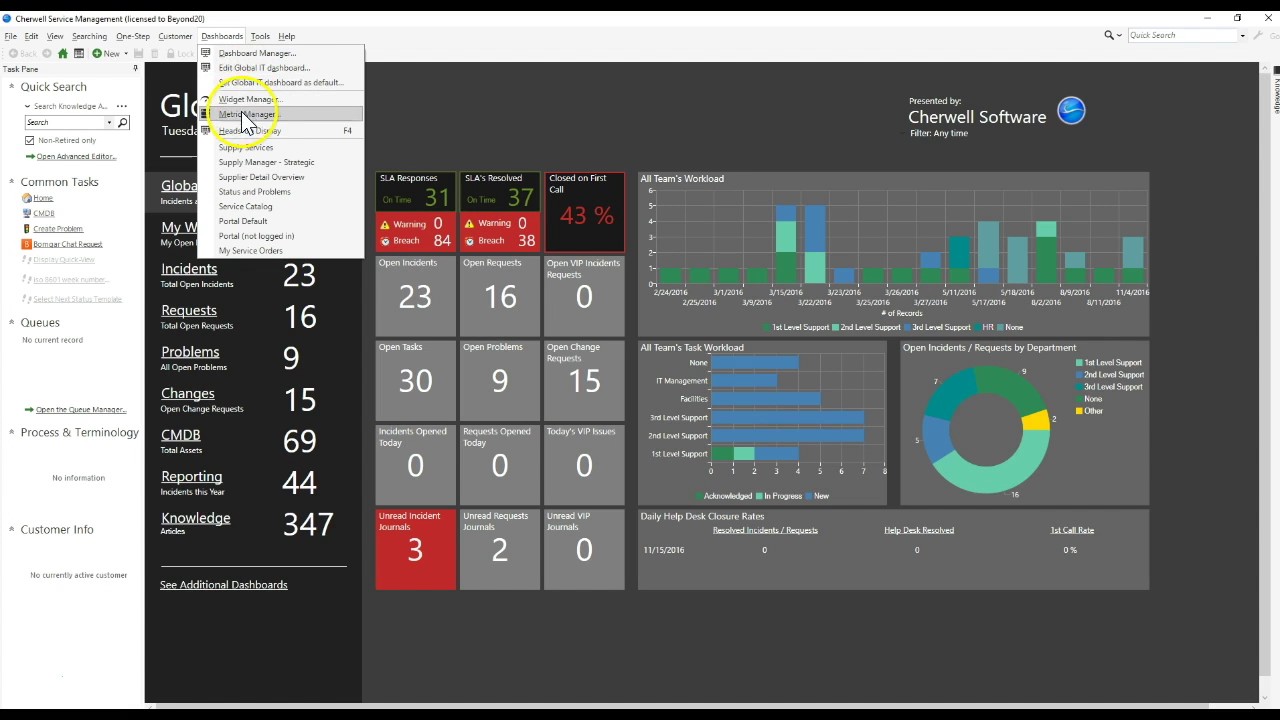This screenshot has height=720, width=1280.
Task: Click the CMDB computer icon
Action: point(27,213)
